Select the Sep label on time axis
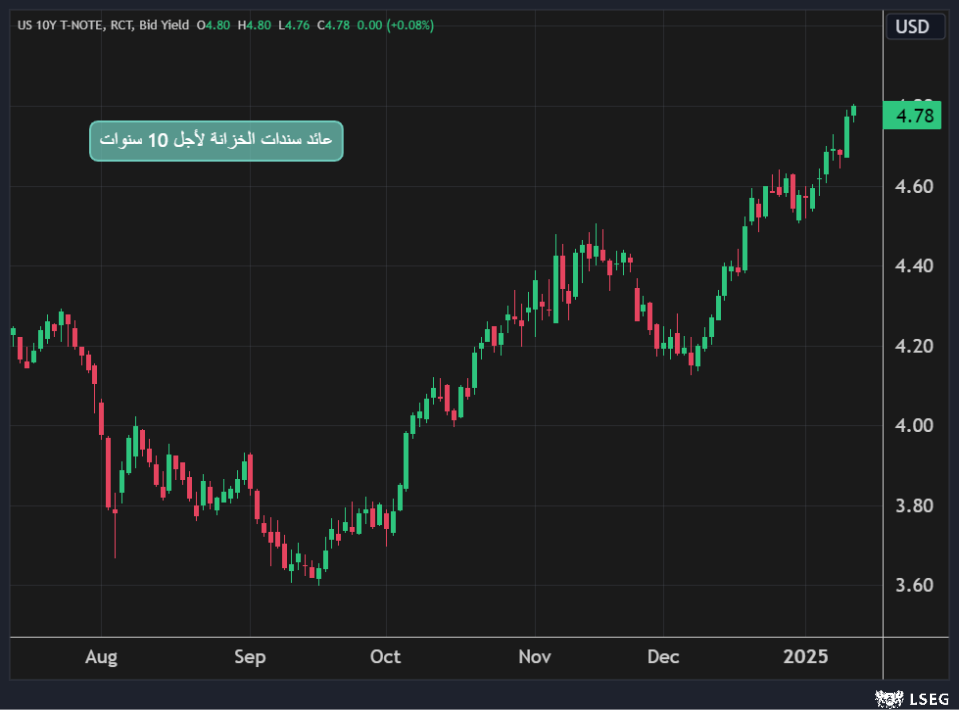The image size is (959, 710). click(x=250, y=657)
